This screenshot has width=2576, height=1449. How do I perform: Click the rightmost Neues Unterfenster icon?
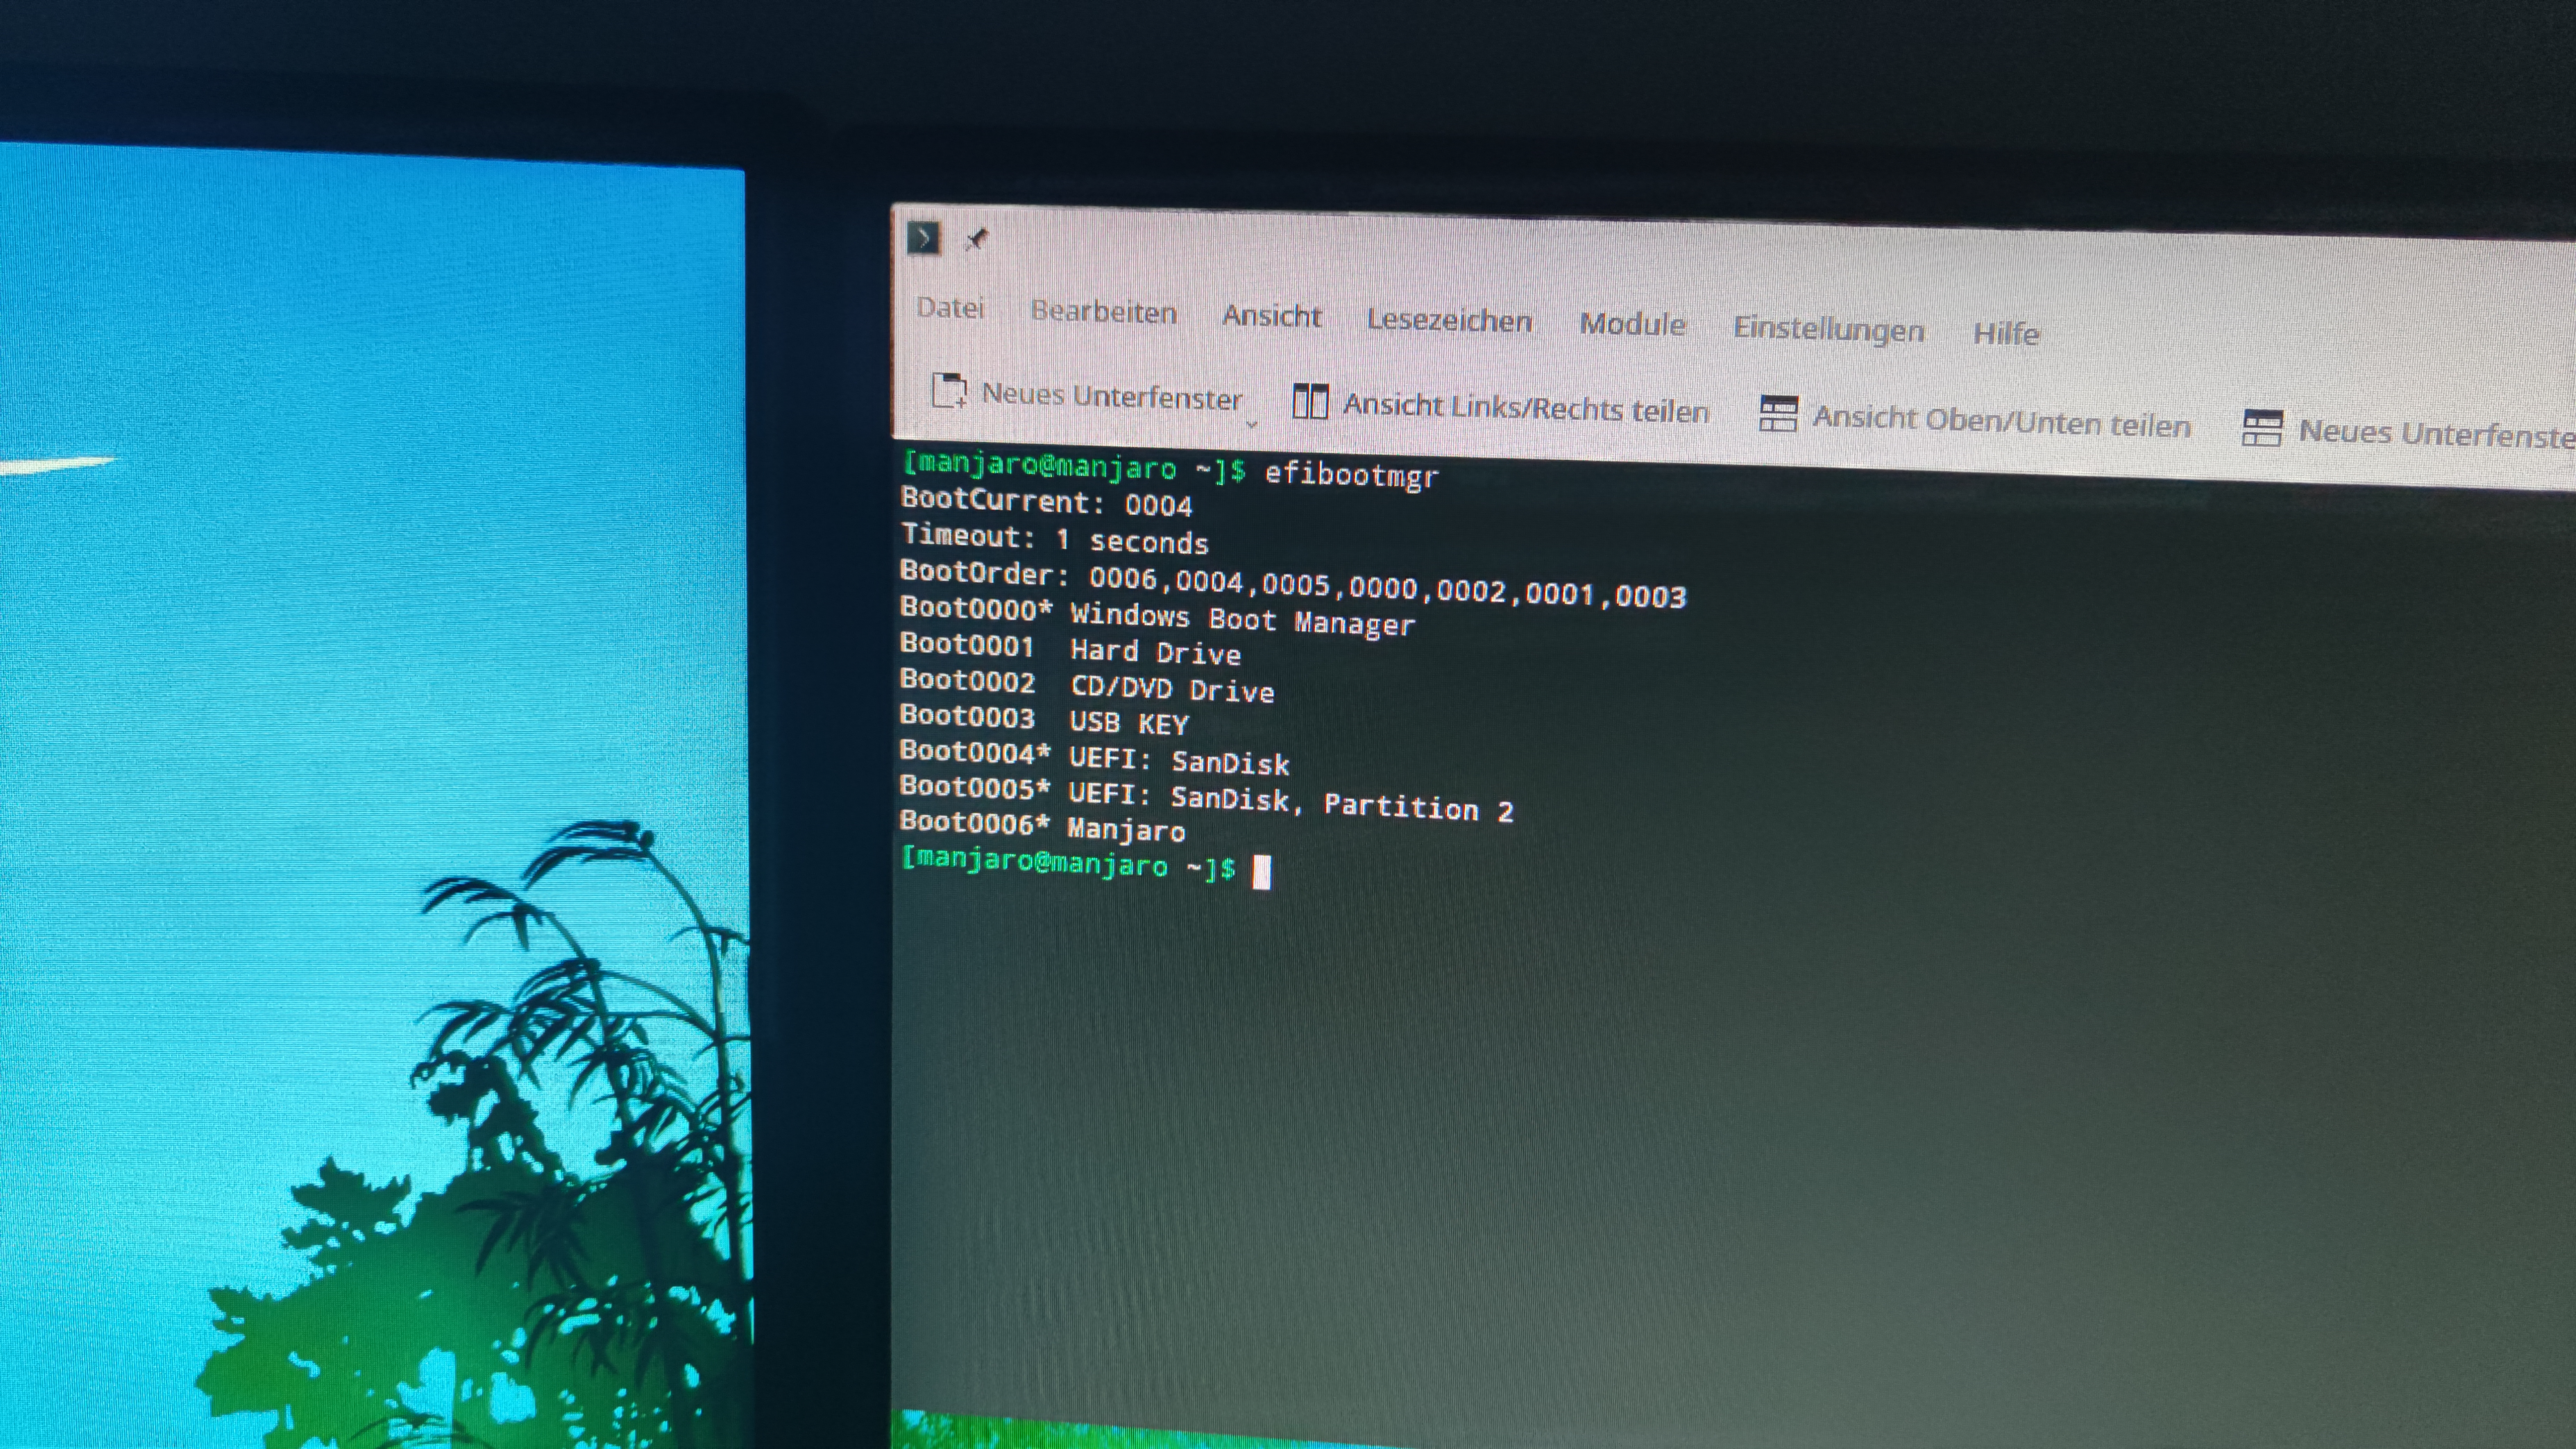pos(2261,429)
